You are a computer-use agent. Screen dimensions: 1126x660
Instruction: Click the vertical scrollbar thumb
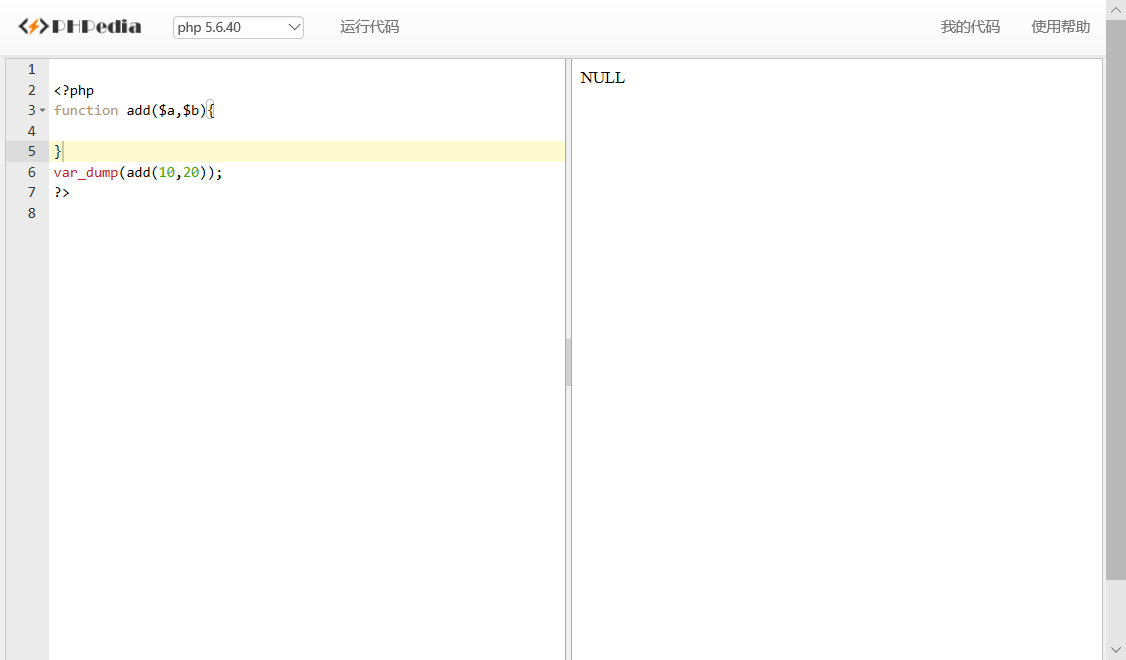tap(1116, 300)
